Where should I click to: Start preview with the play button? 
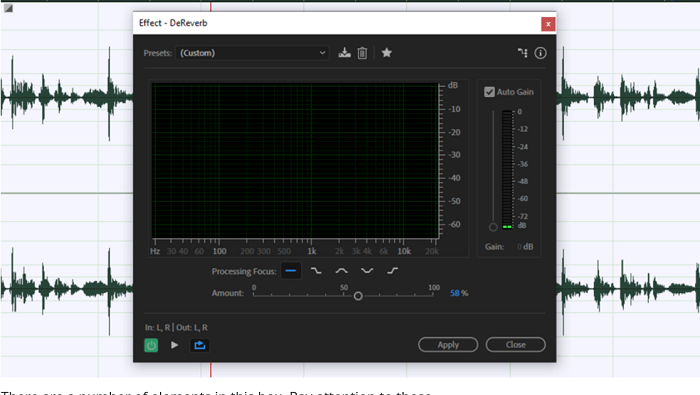[x=175, y=345]
